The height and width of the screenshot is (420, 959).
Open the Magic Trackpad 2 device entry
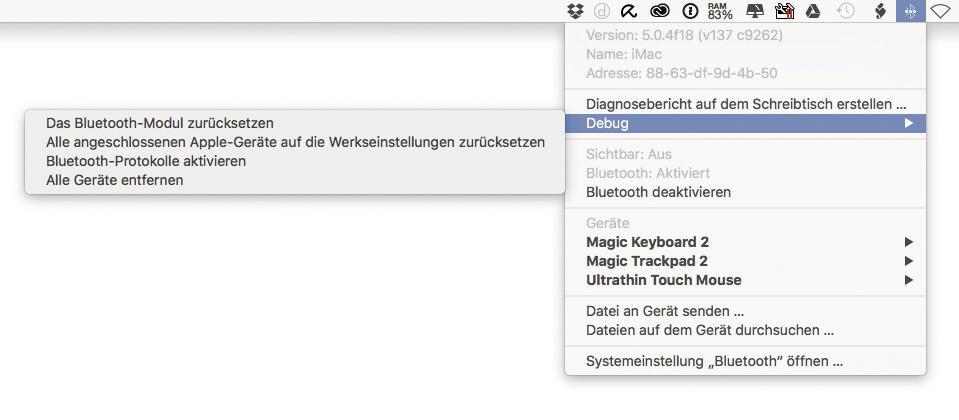pyautogui.click(x=746, y=261)
